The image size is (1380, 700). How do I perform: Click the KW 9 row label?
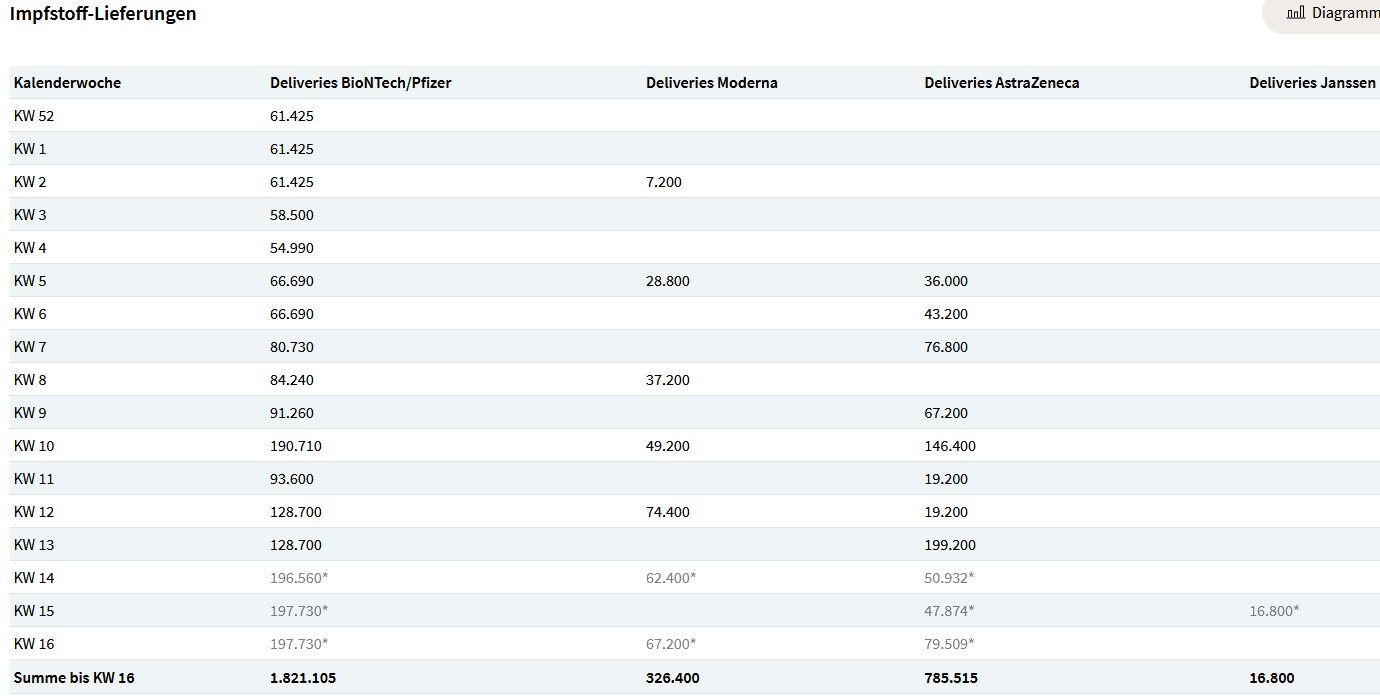click(30, 413)
